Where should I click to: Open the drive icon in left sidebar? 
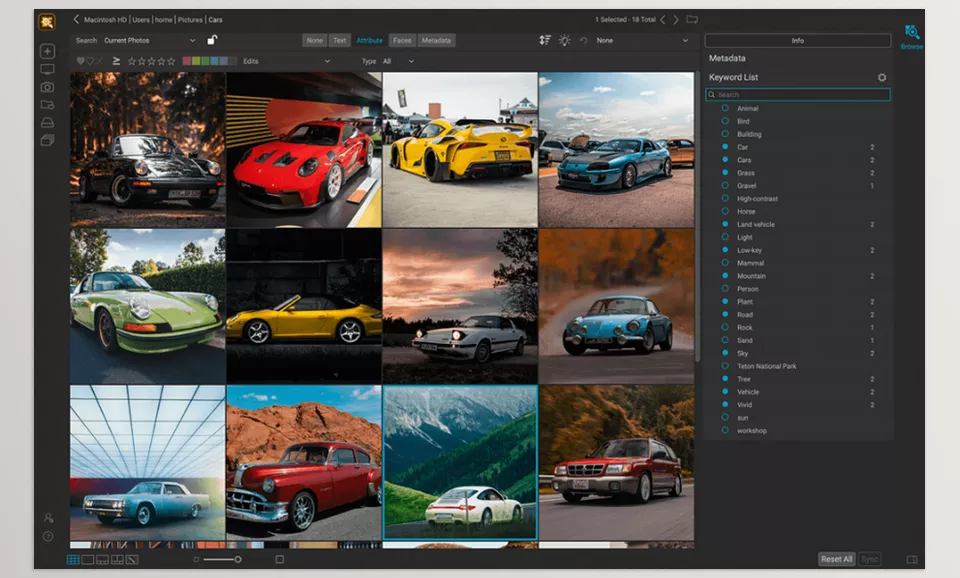47,122
